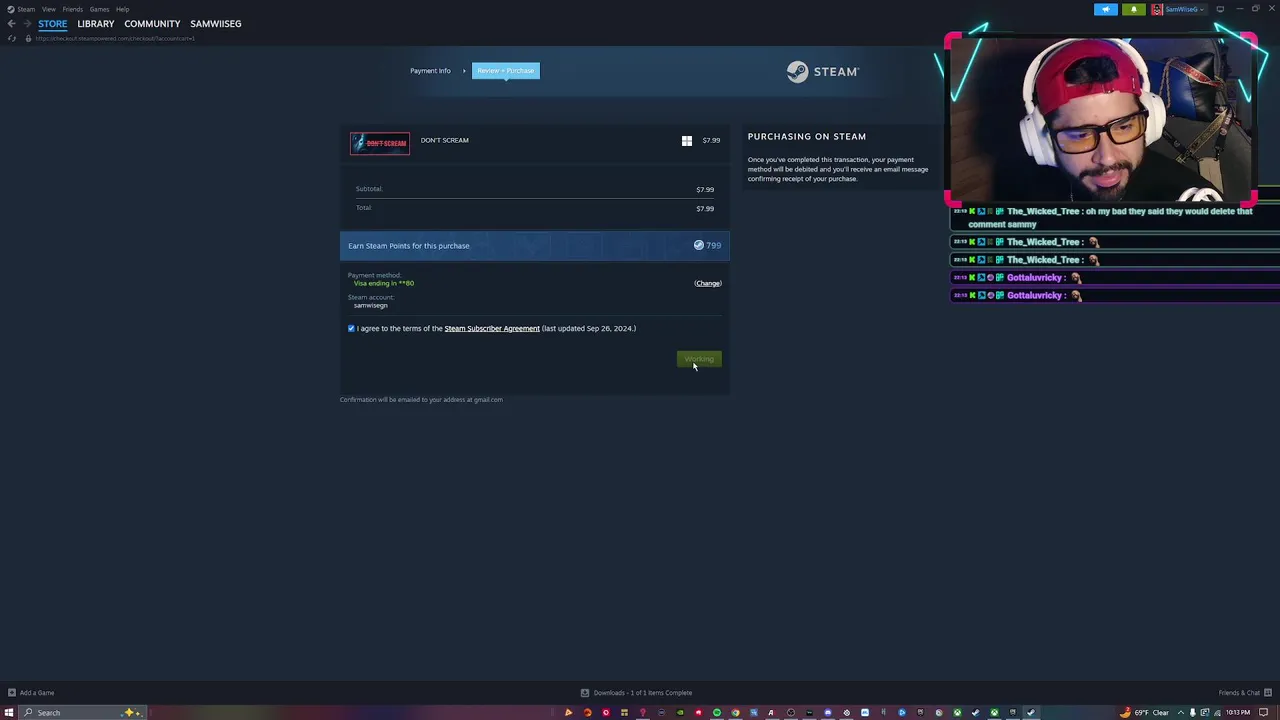Go back to Payment Info step
Viewport: 1280px width, 720px height.
tap(430, 70)
